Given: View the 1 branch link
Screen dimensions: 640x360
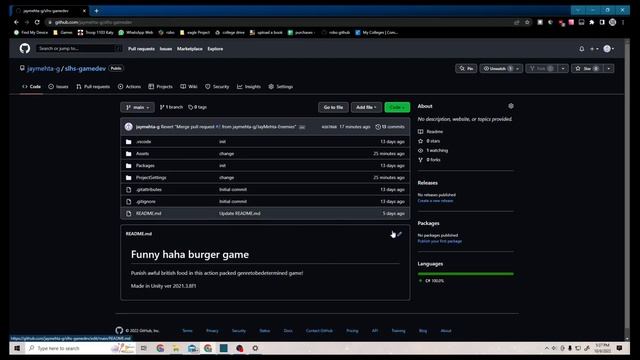Looking at the screenshot, I should point(171,107).
